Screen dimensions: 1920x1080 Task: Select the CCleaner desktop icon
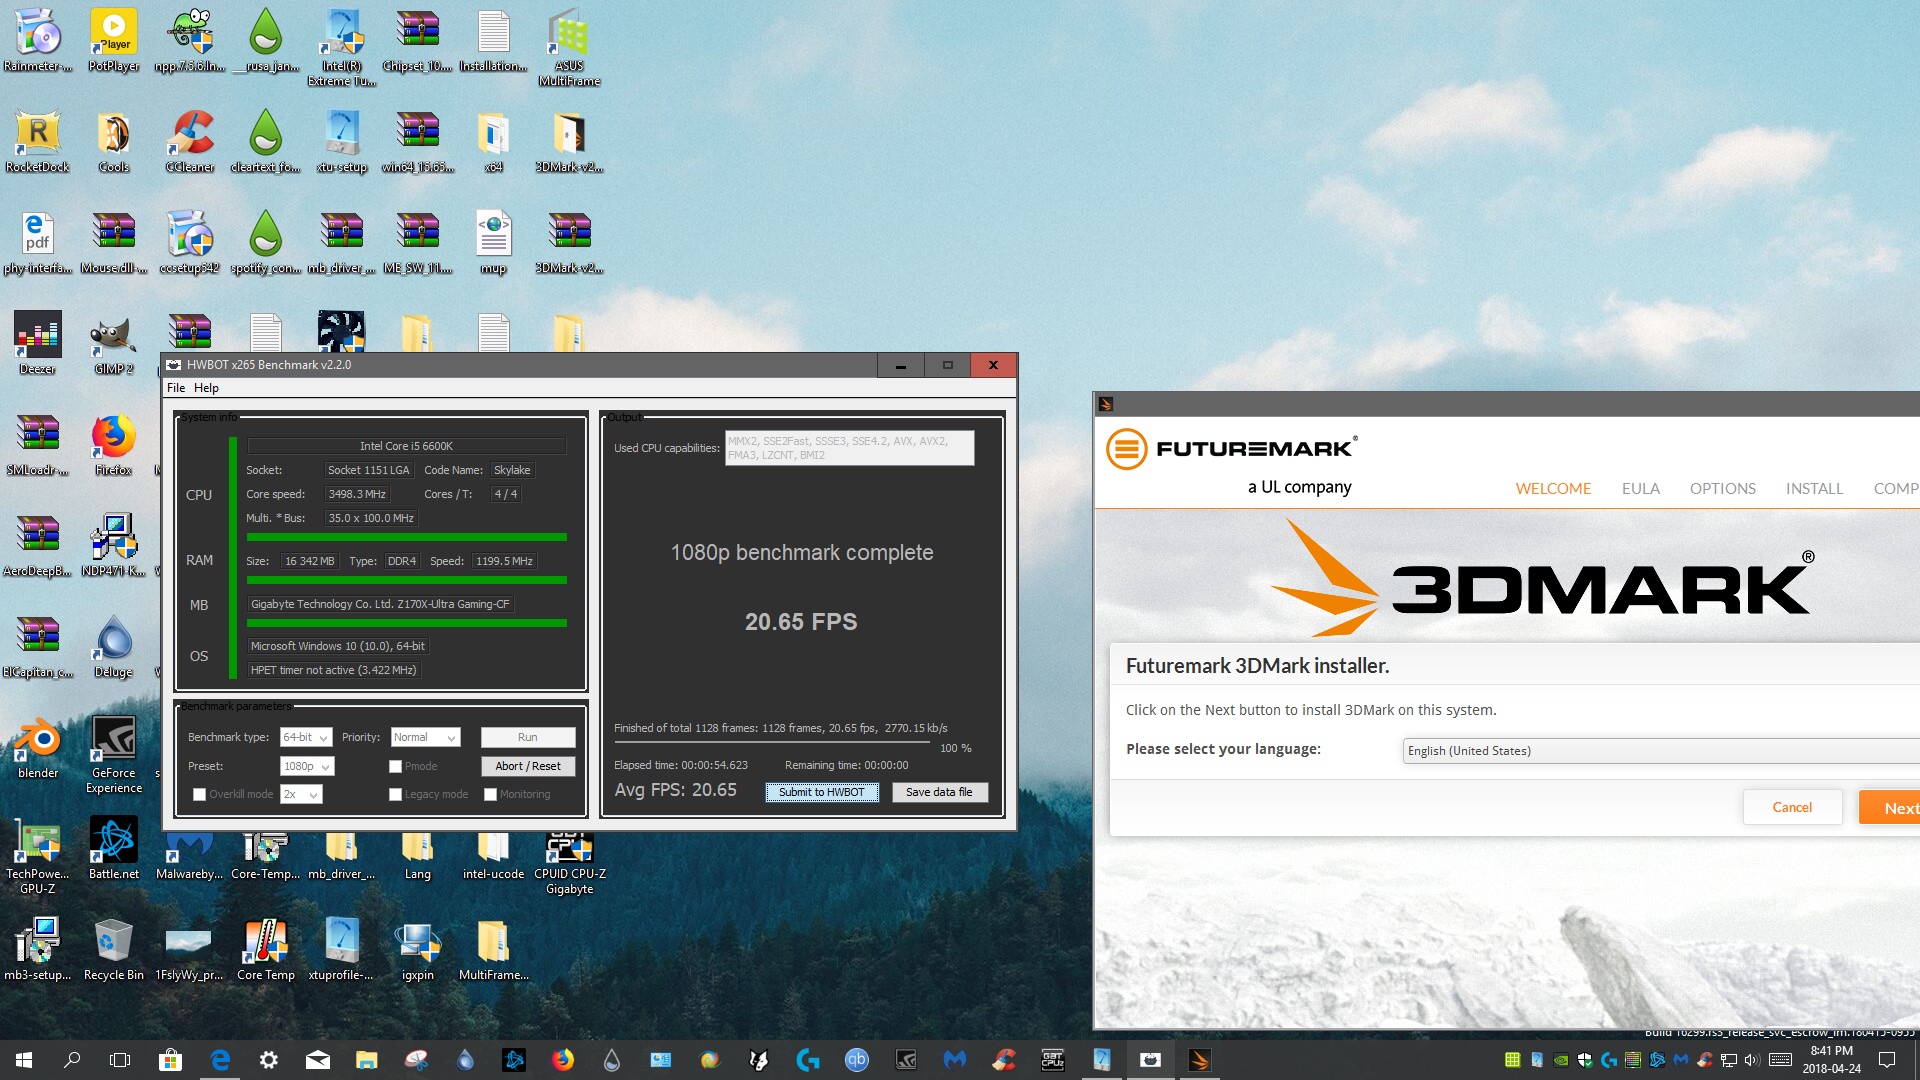coord(190,141)
